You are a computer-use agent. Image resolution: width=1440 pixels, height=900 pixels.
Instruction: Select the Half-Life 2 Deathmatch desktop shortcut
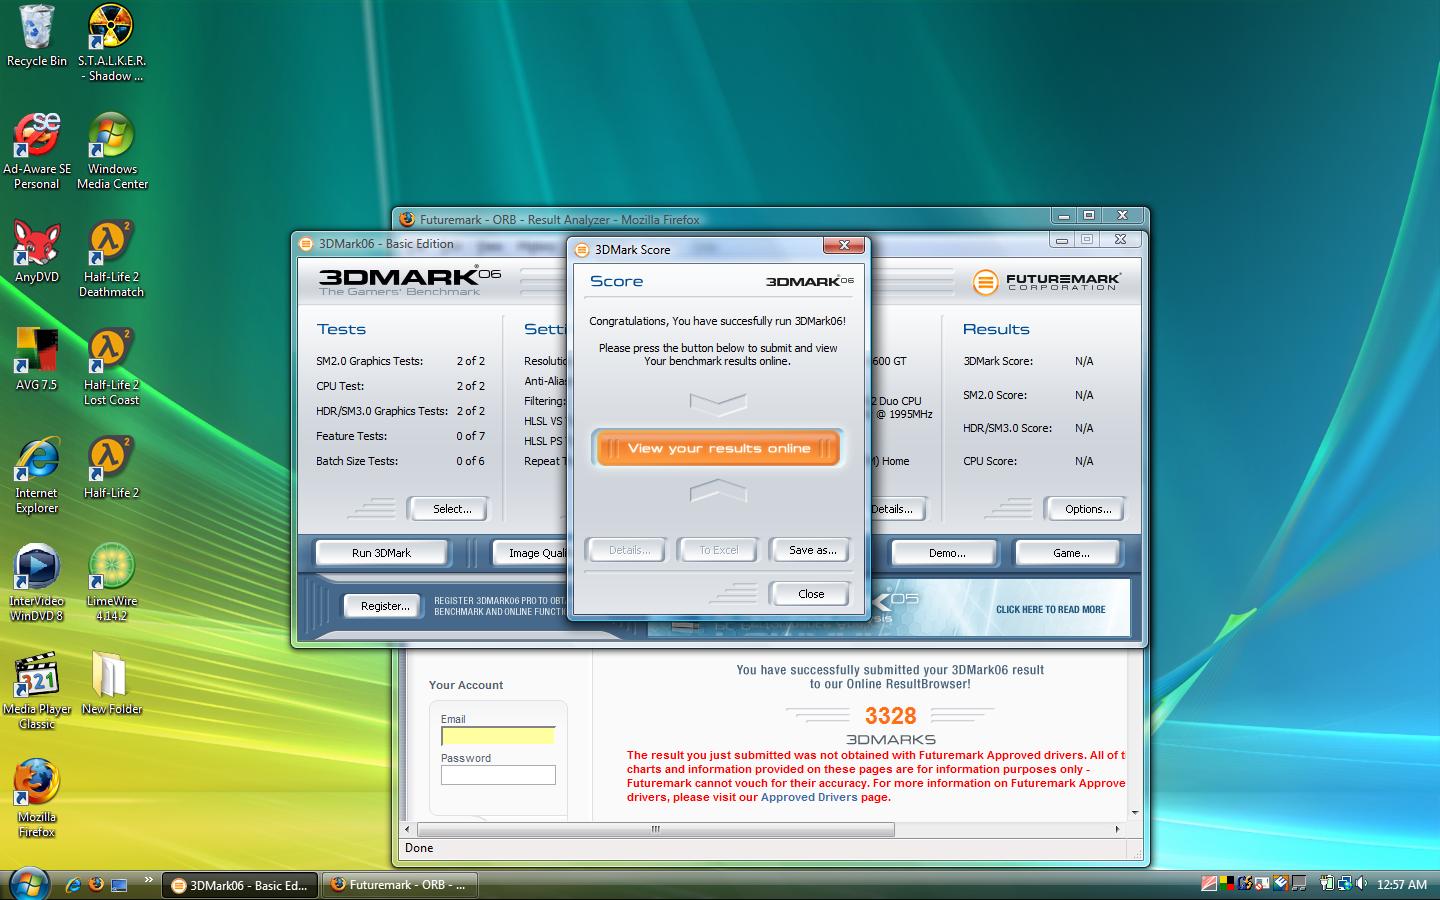coord(111,259)
